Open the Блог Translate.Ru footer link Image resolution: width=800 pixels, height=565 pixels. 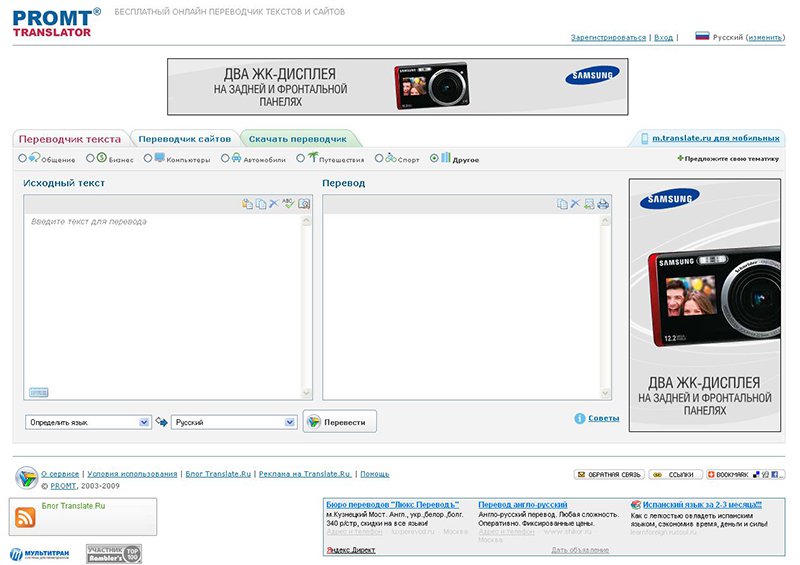coord(218,474)
